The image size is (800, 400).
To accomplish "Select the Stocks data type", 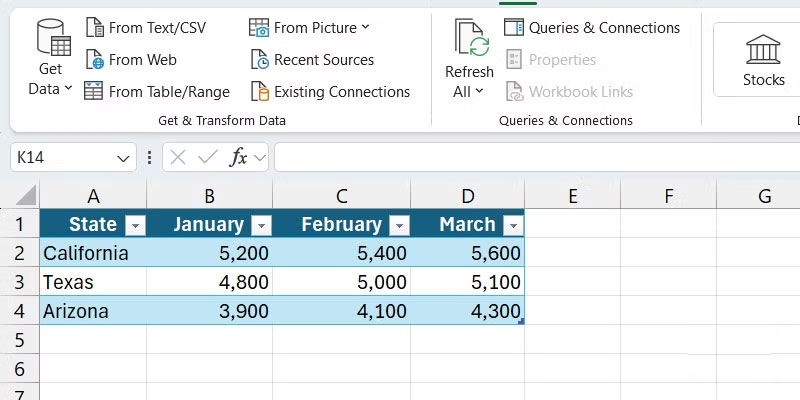I will click(x=763, y=60).
